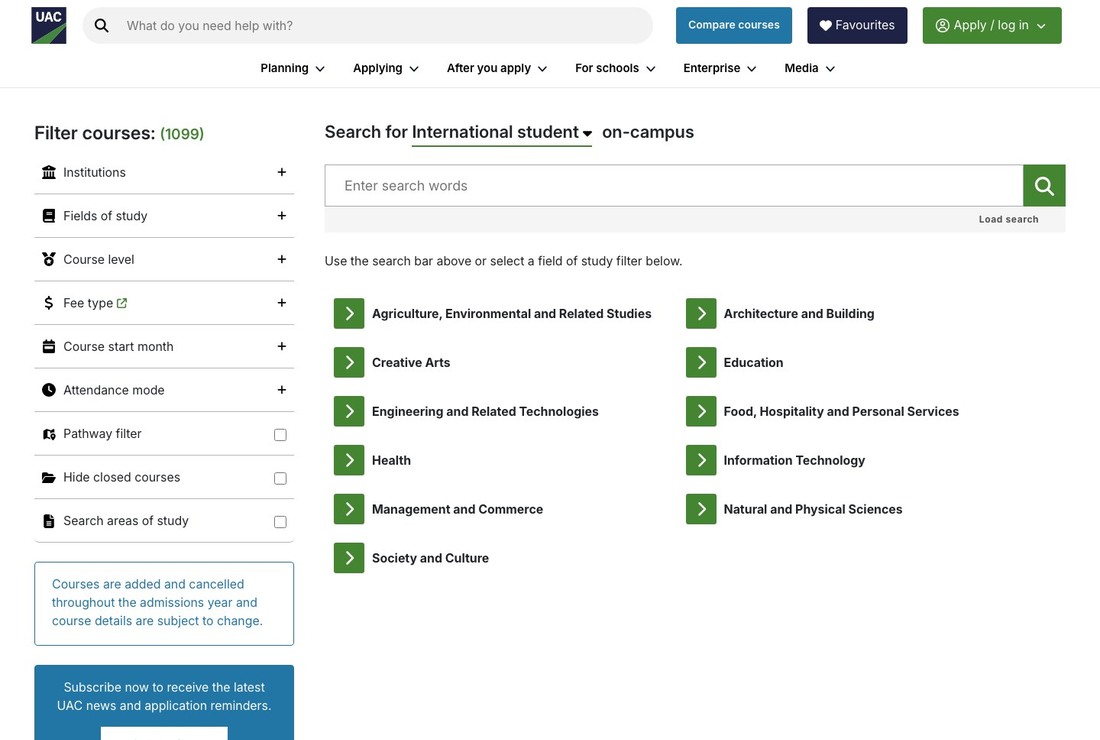Click the Information Technology link
The width and height of the screenshot is (1100, 740).
[794, 460]
